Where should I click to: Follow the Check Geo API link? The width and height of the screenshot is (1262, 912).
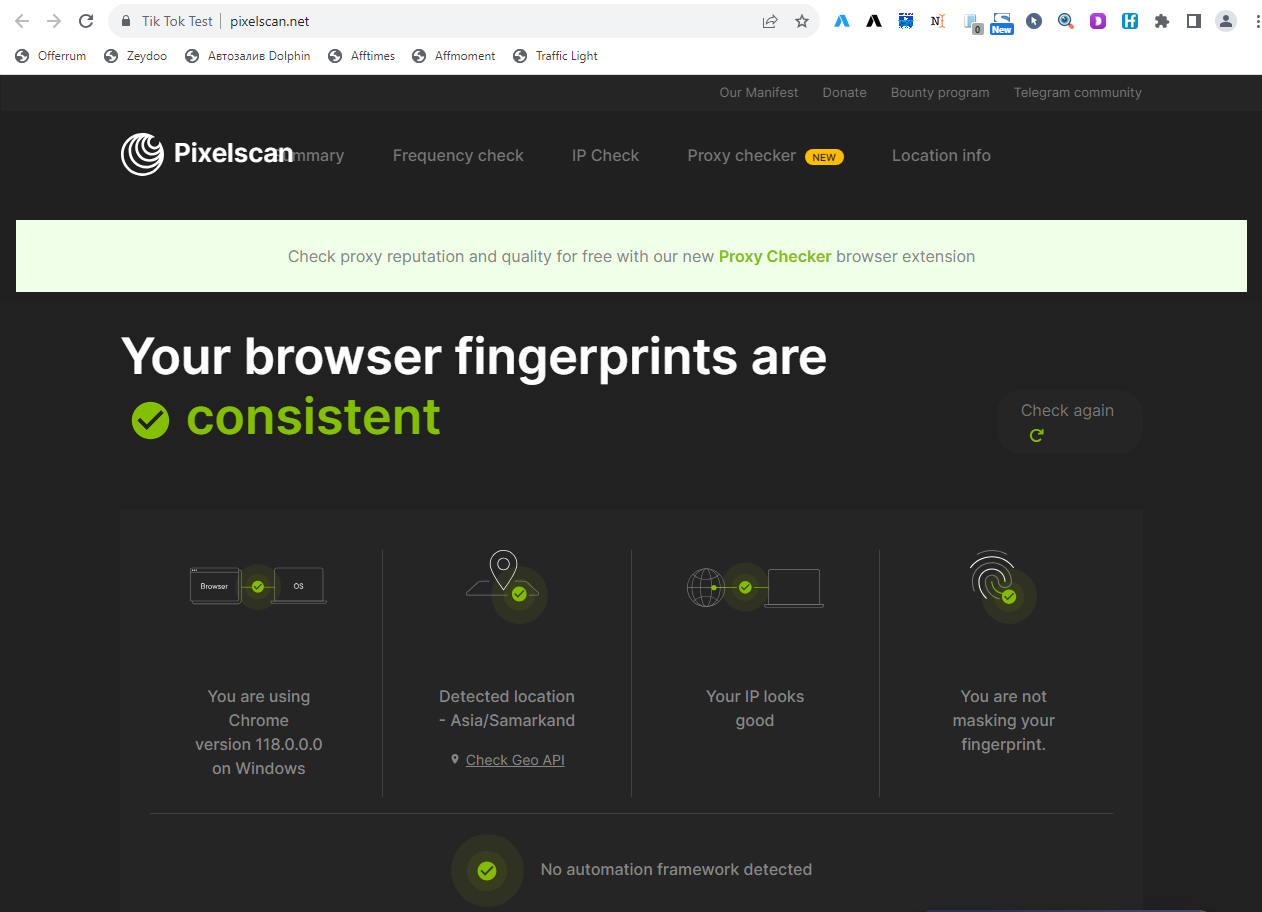tap(515, 760)
